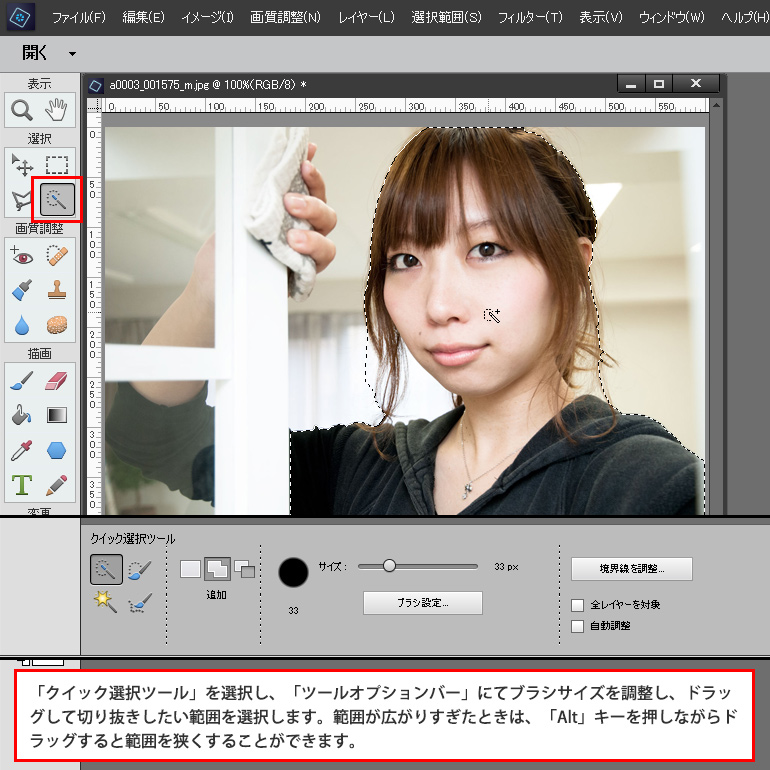
Task: Click the 境界線を調整... button
Action: pyautogui.click(x=631, y=569)
